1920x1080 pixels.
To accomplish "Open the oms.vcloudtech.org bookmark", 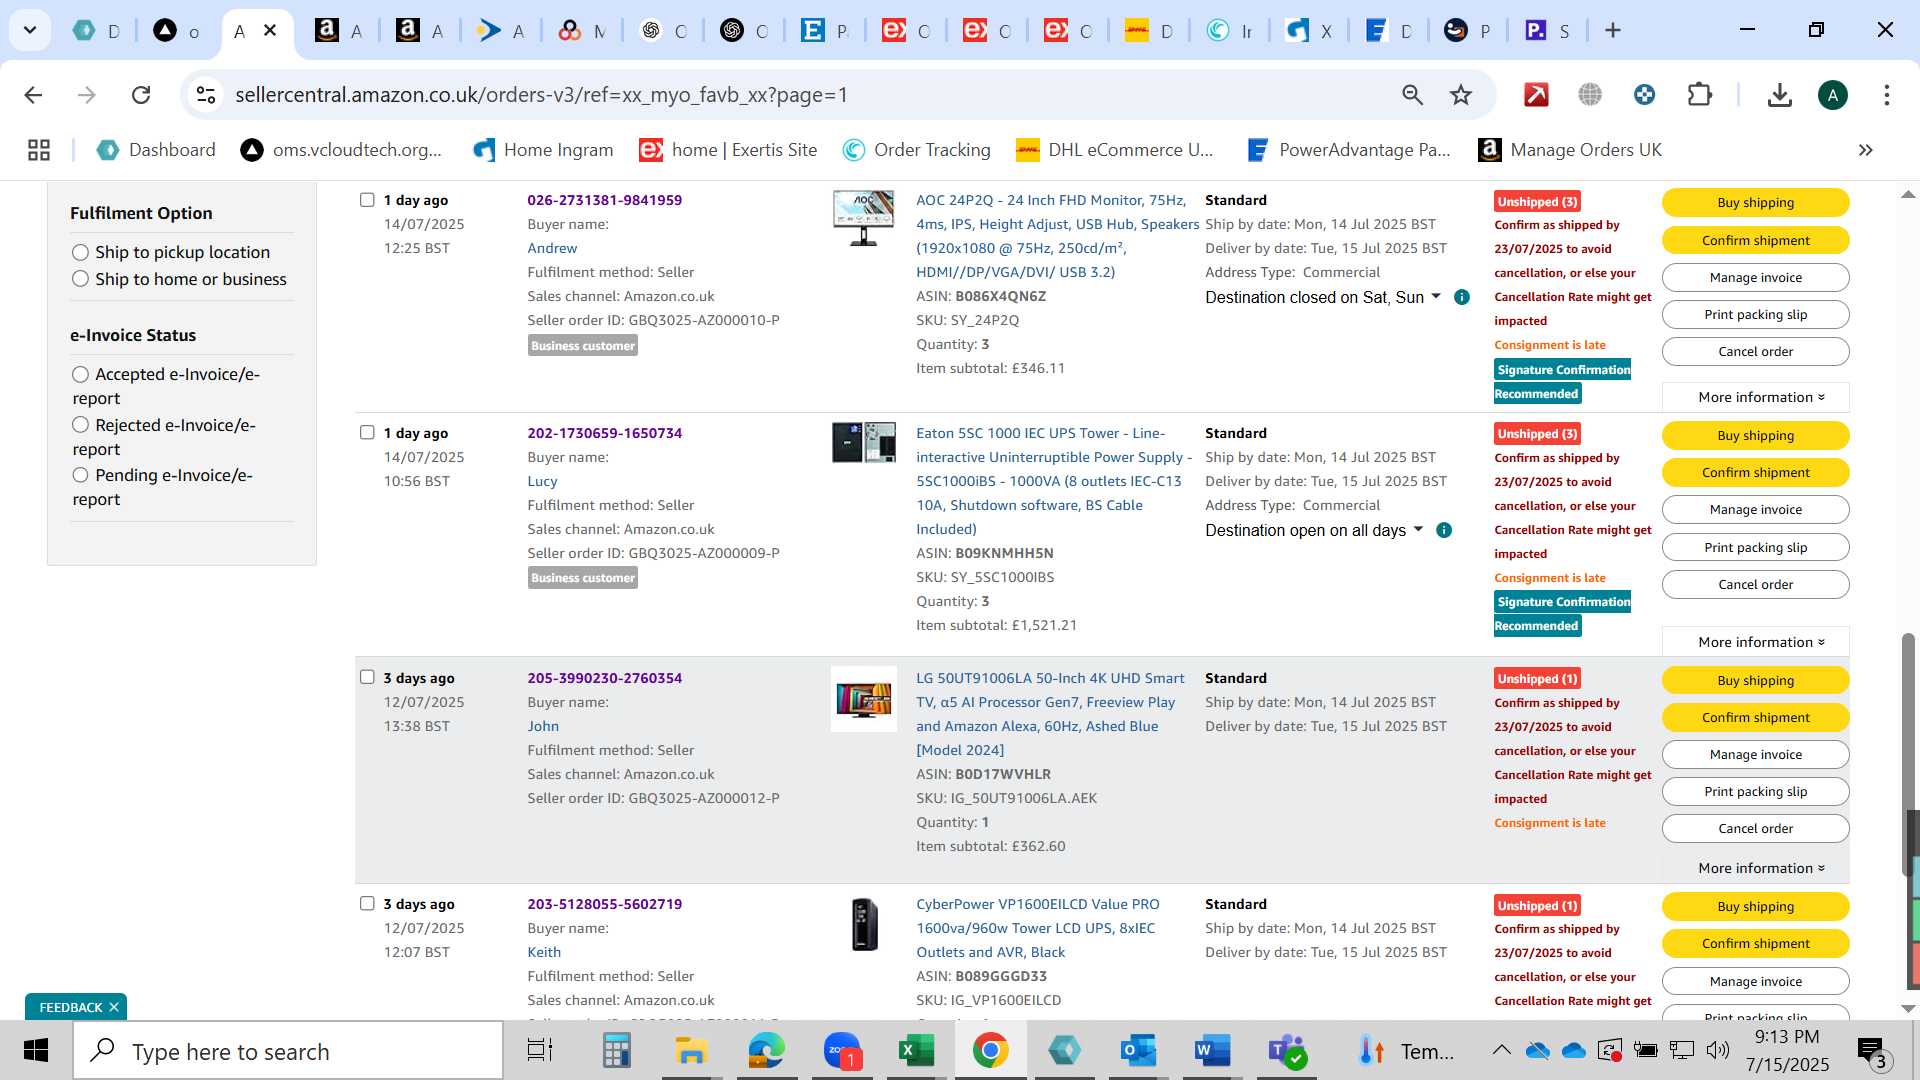I will click(341, 150).
